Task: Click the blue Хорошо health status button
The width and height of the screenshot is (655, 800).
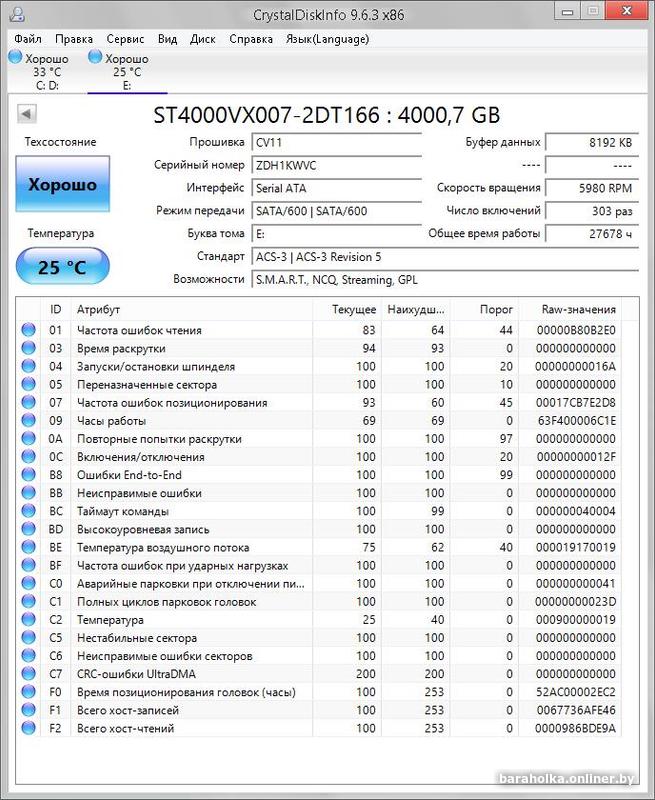Action: (62, 184)
